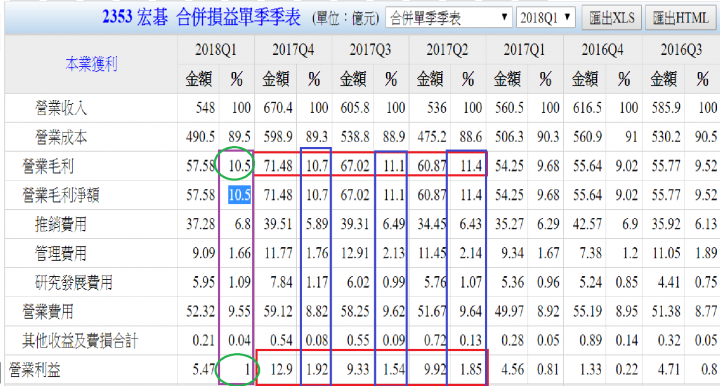This screenshot has height=386, width=720.
Task: Open the 合併單季季表 dropdown
Action: [449, 18]
